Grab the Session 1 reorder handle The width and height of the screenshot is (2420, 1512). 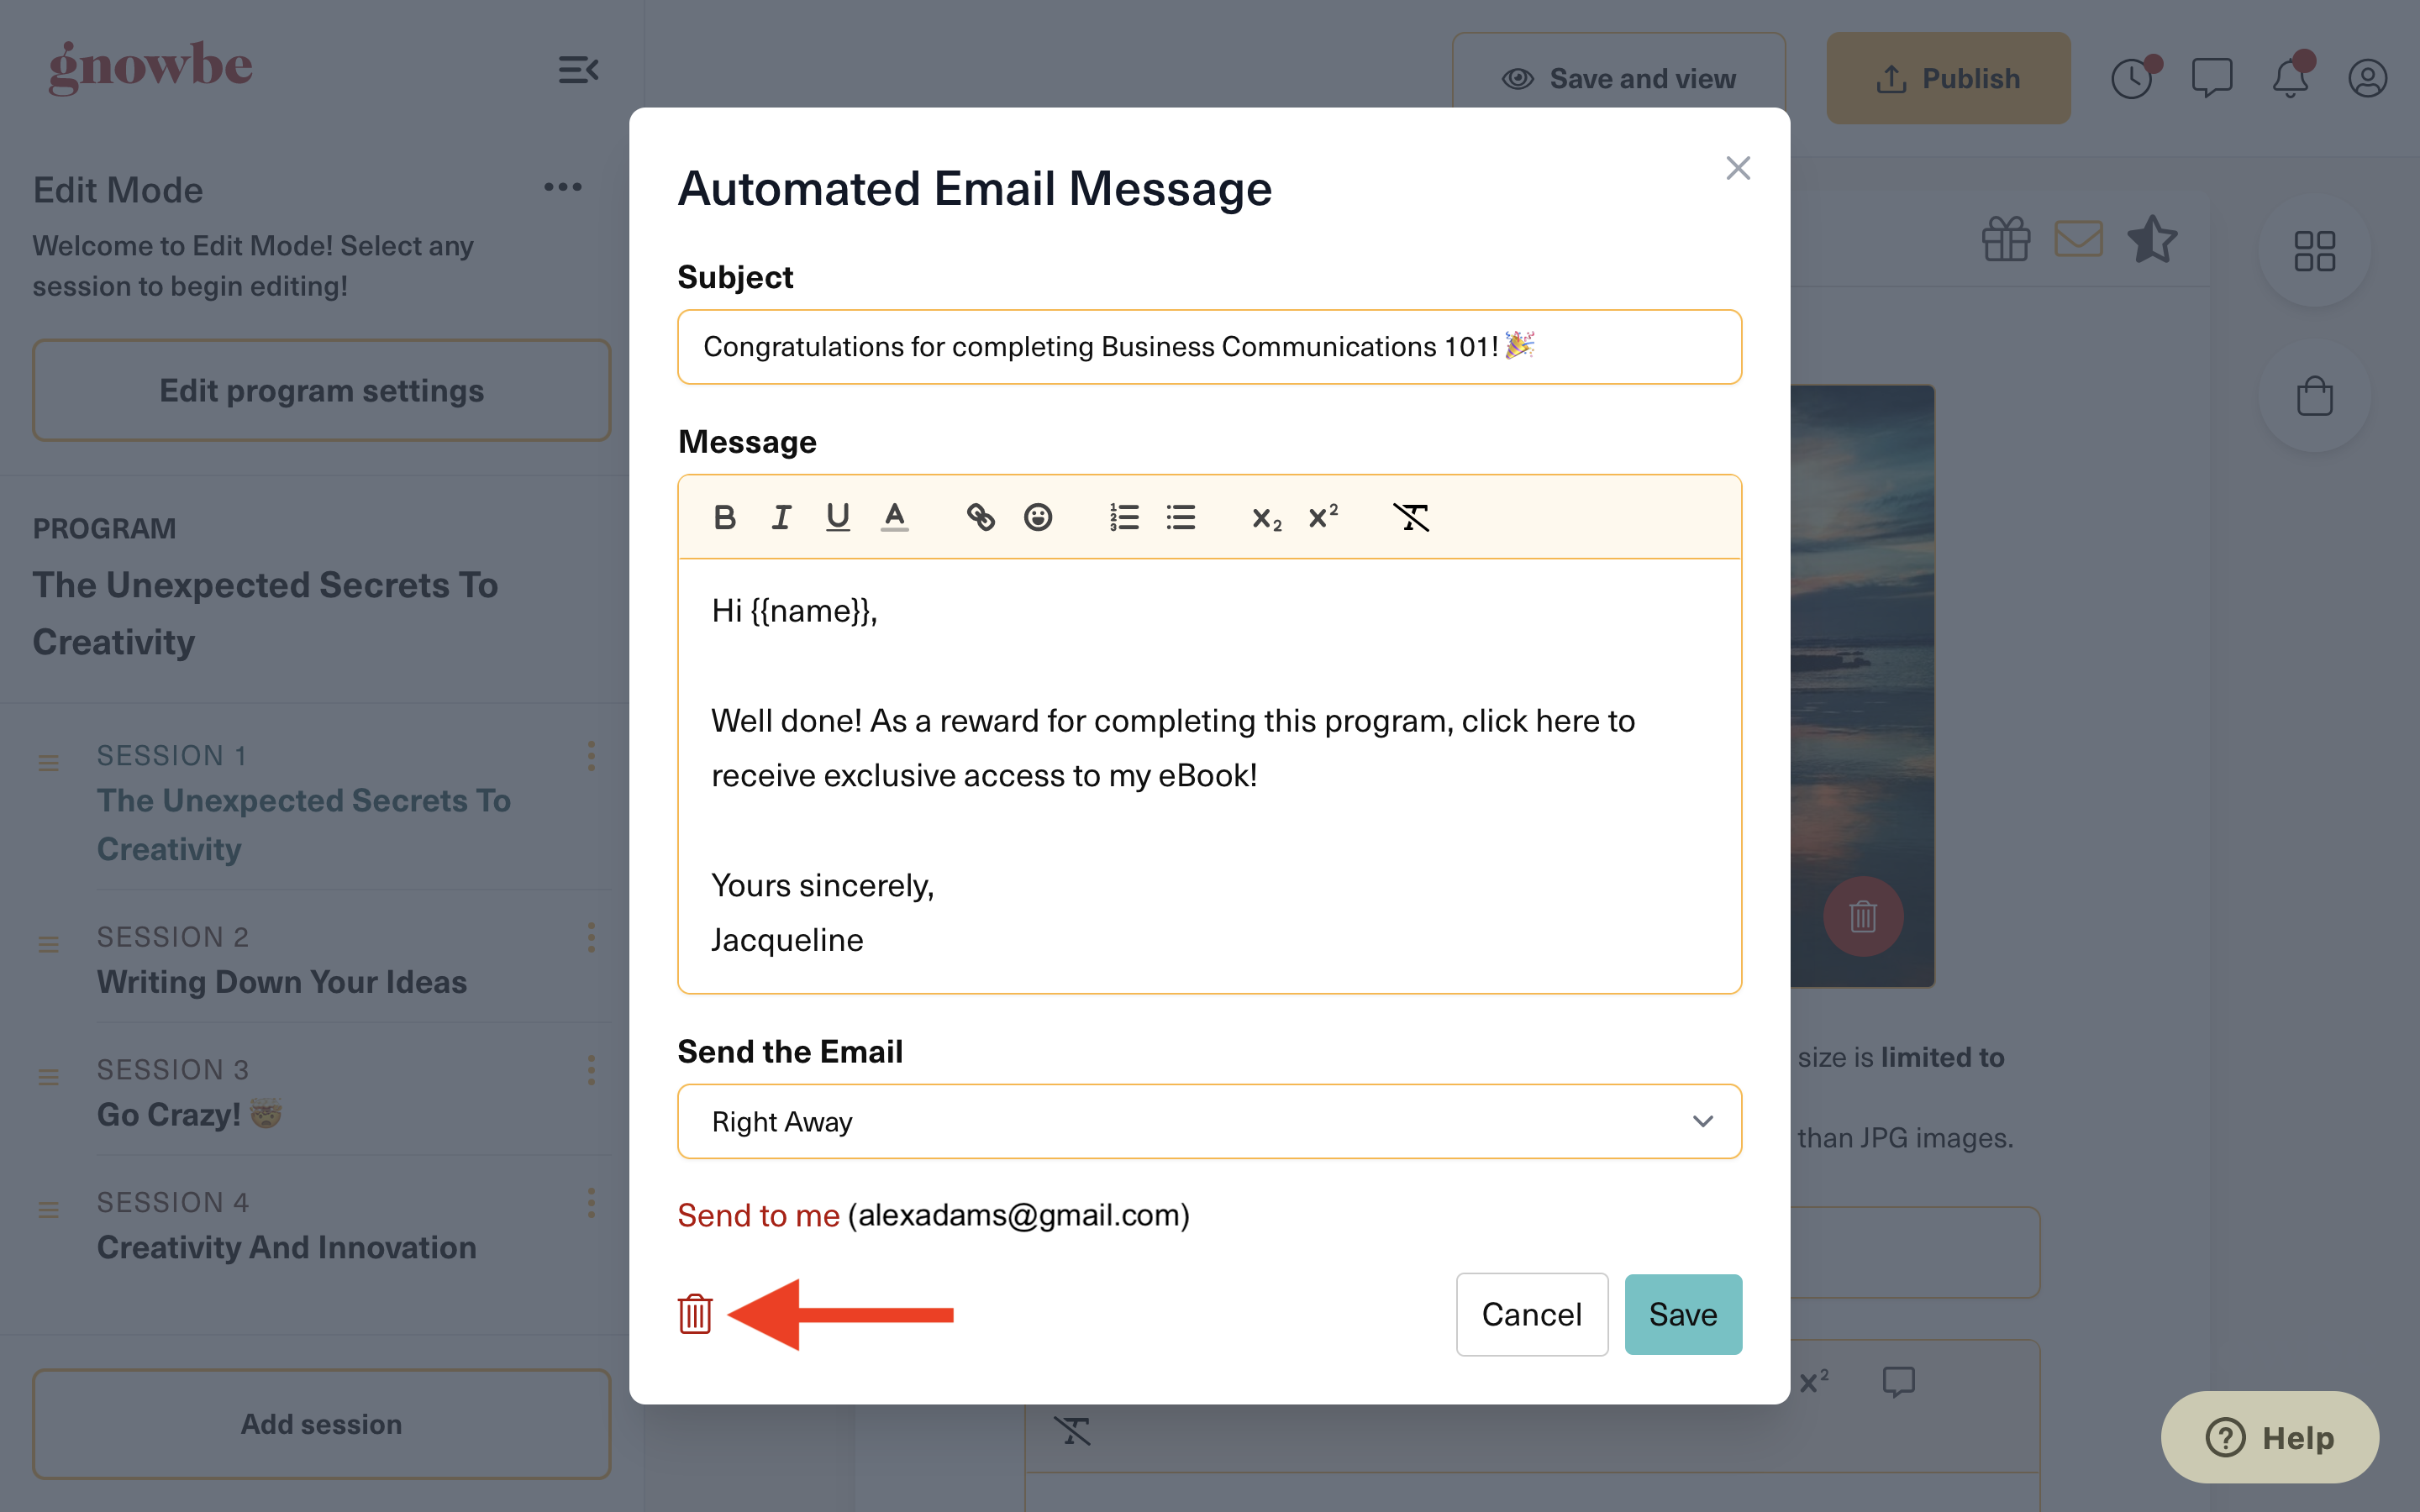point(48,763)
